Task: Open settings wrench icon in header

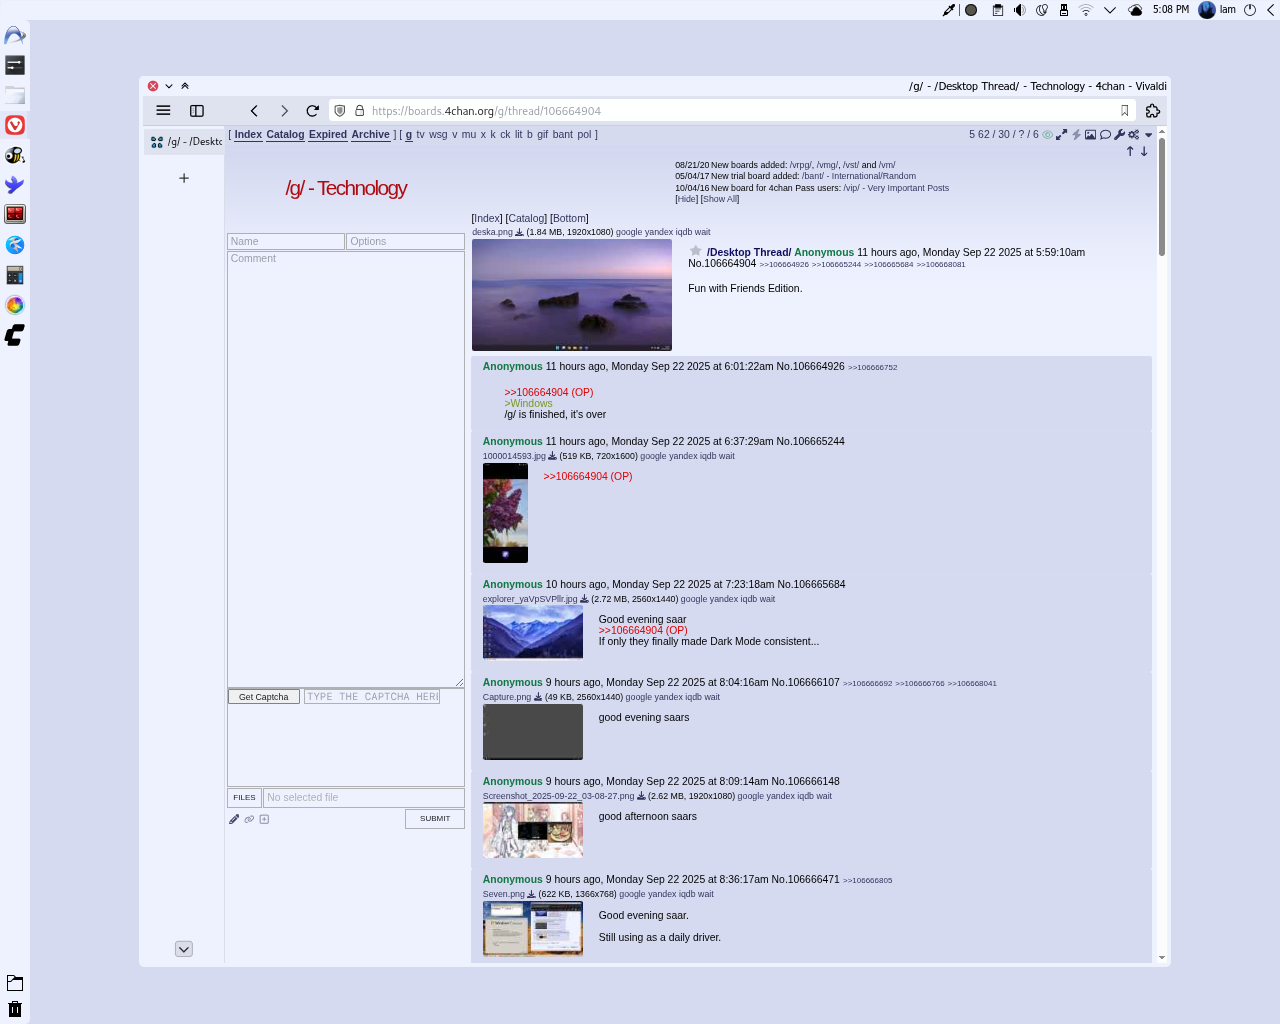Action: point(1119,135)
